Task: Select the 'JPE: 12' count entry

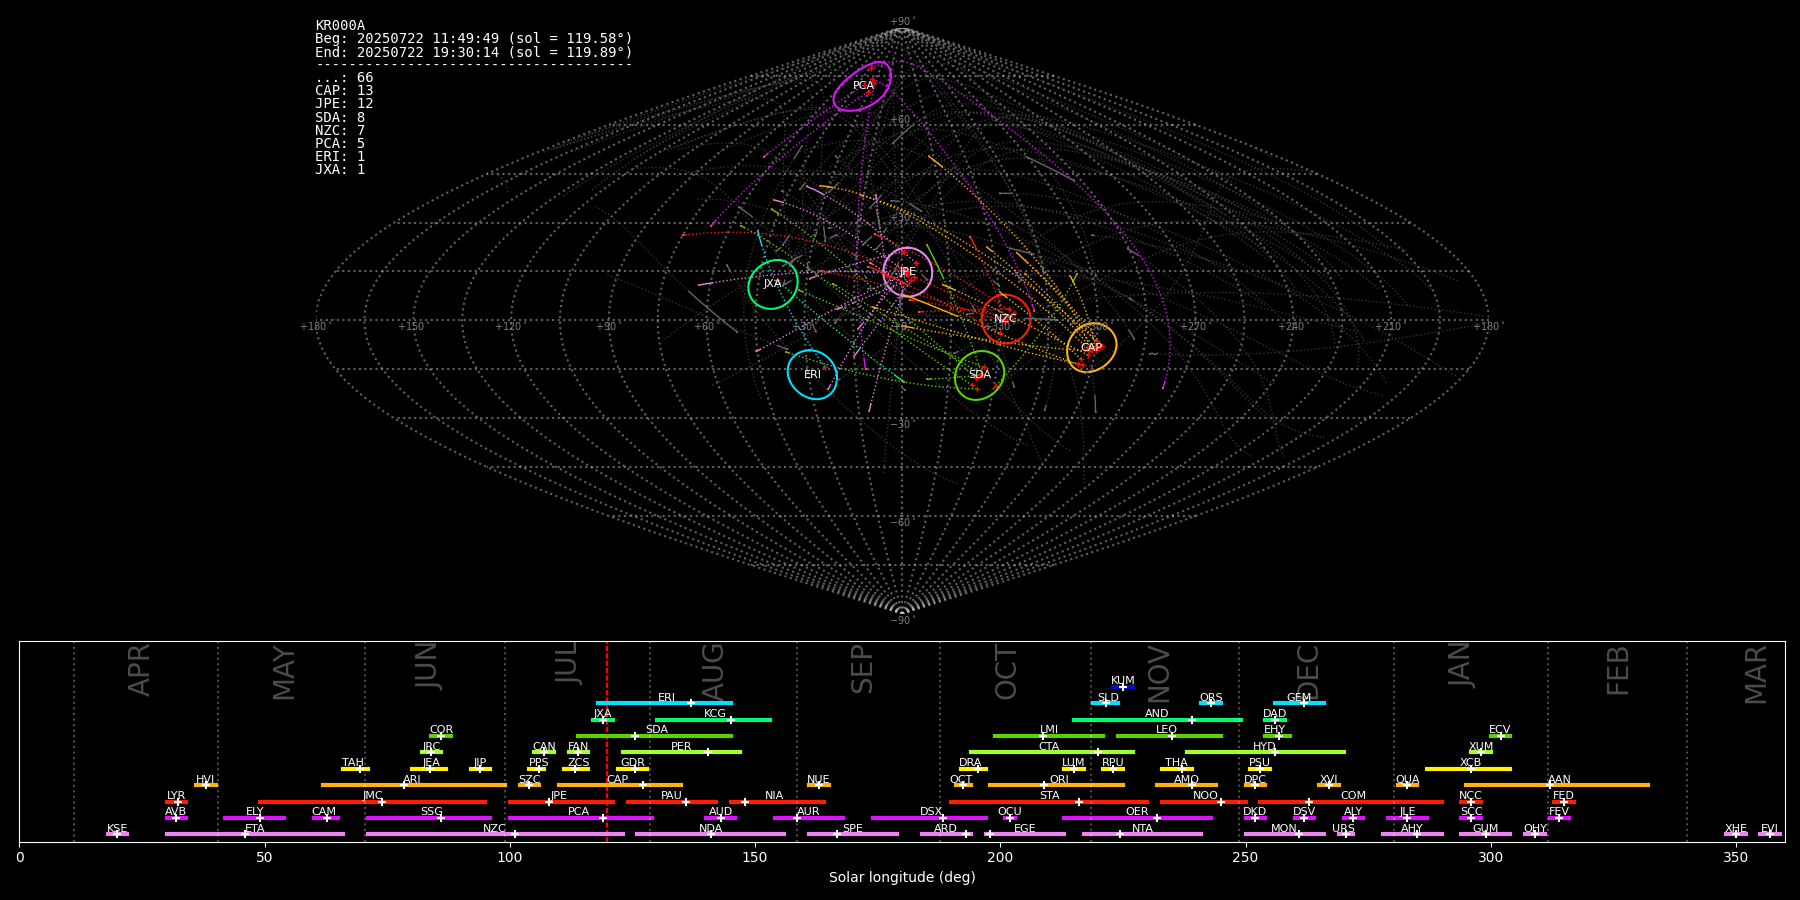Action: tap(344, 104)
